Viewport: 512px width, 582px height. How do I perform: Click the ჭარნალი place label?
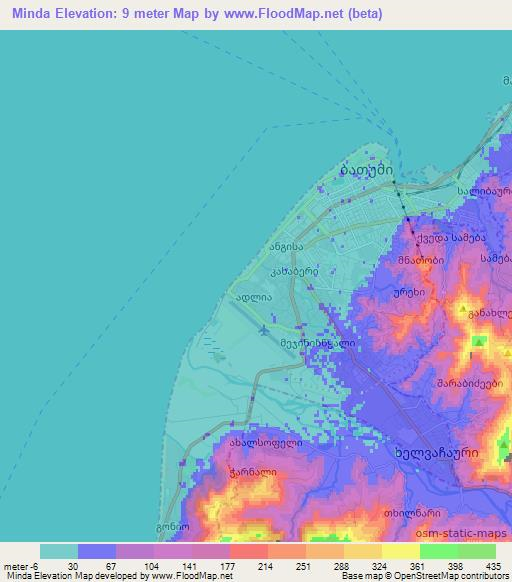[x=253, y=472]
